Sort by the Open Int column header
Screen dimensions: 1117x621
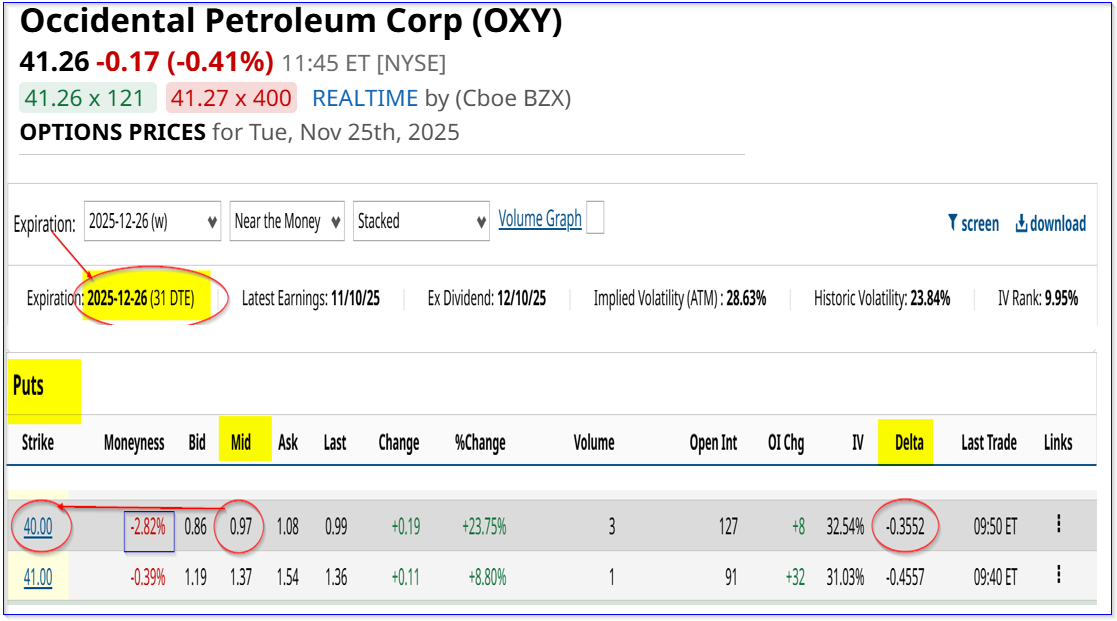tap(713, 442)
